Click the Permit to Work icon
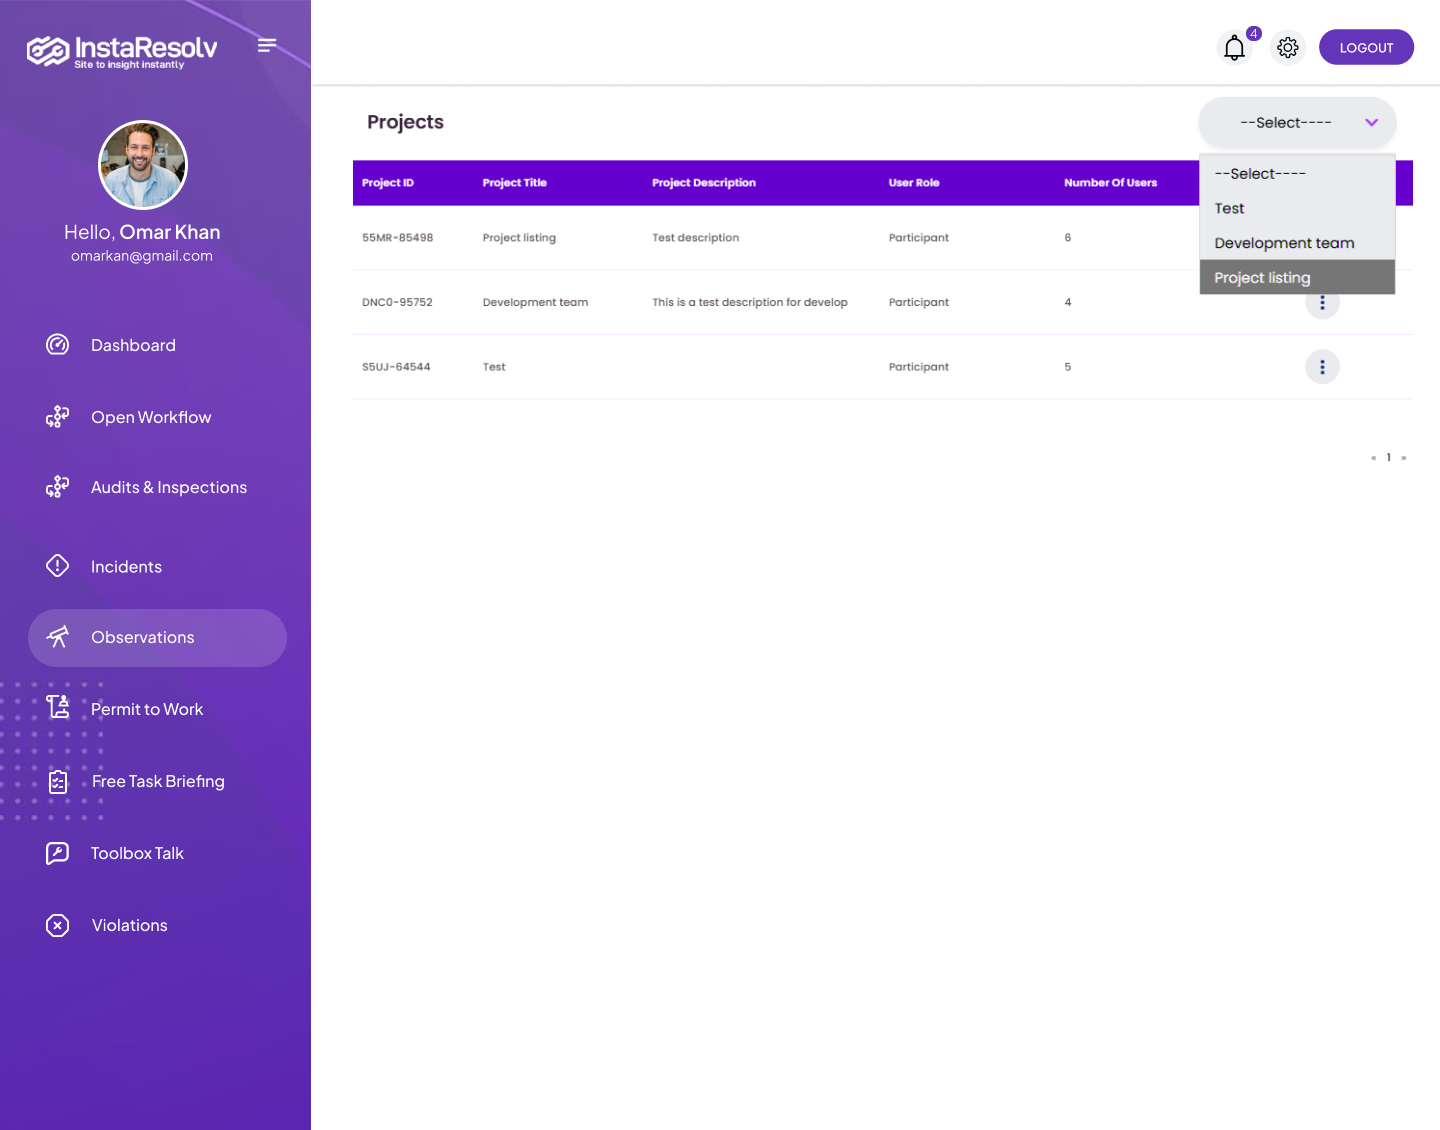 pyautogui.click(x=58, y=708)
